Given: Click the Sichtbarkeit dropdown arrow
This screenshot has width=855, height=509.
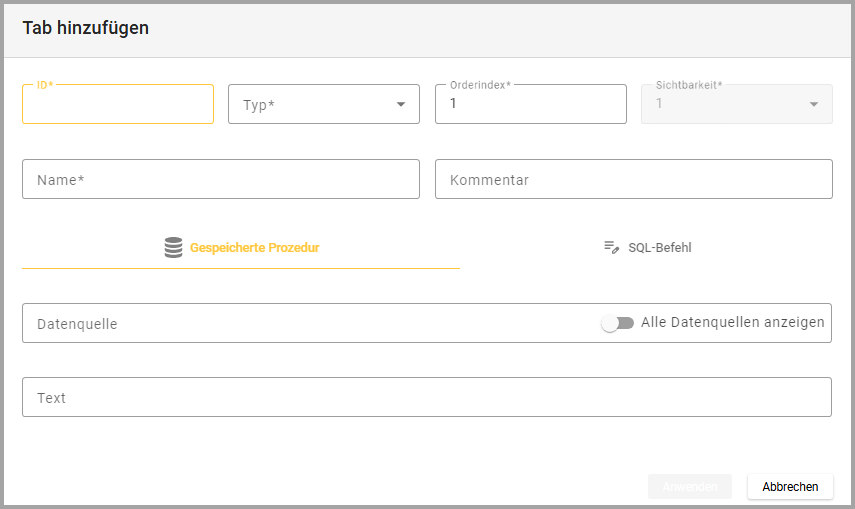Looking at the screenshot, I should click(x=814, y=104).
